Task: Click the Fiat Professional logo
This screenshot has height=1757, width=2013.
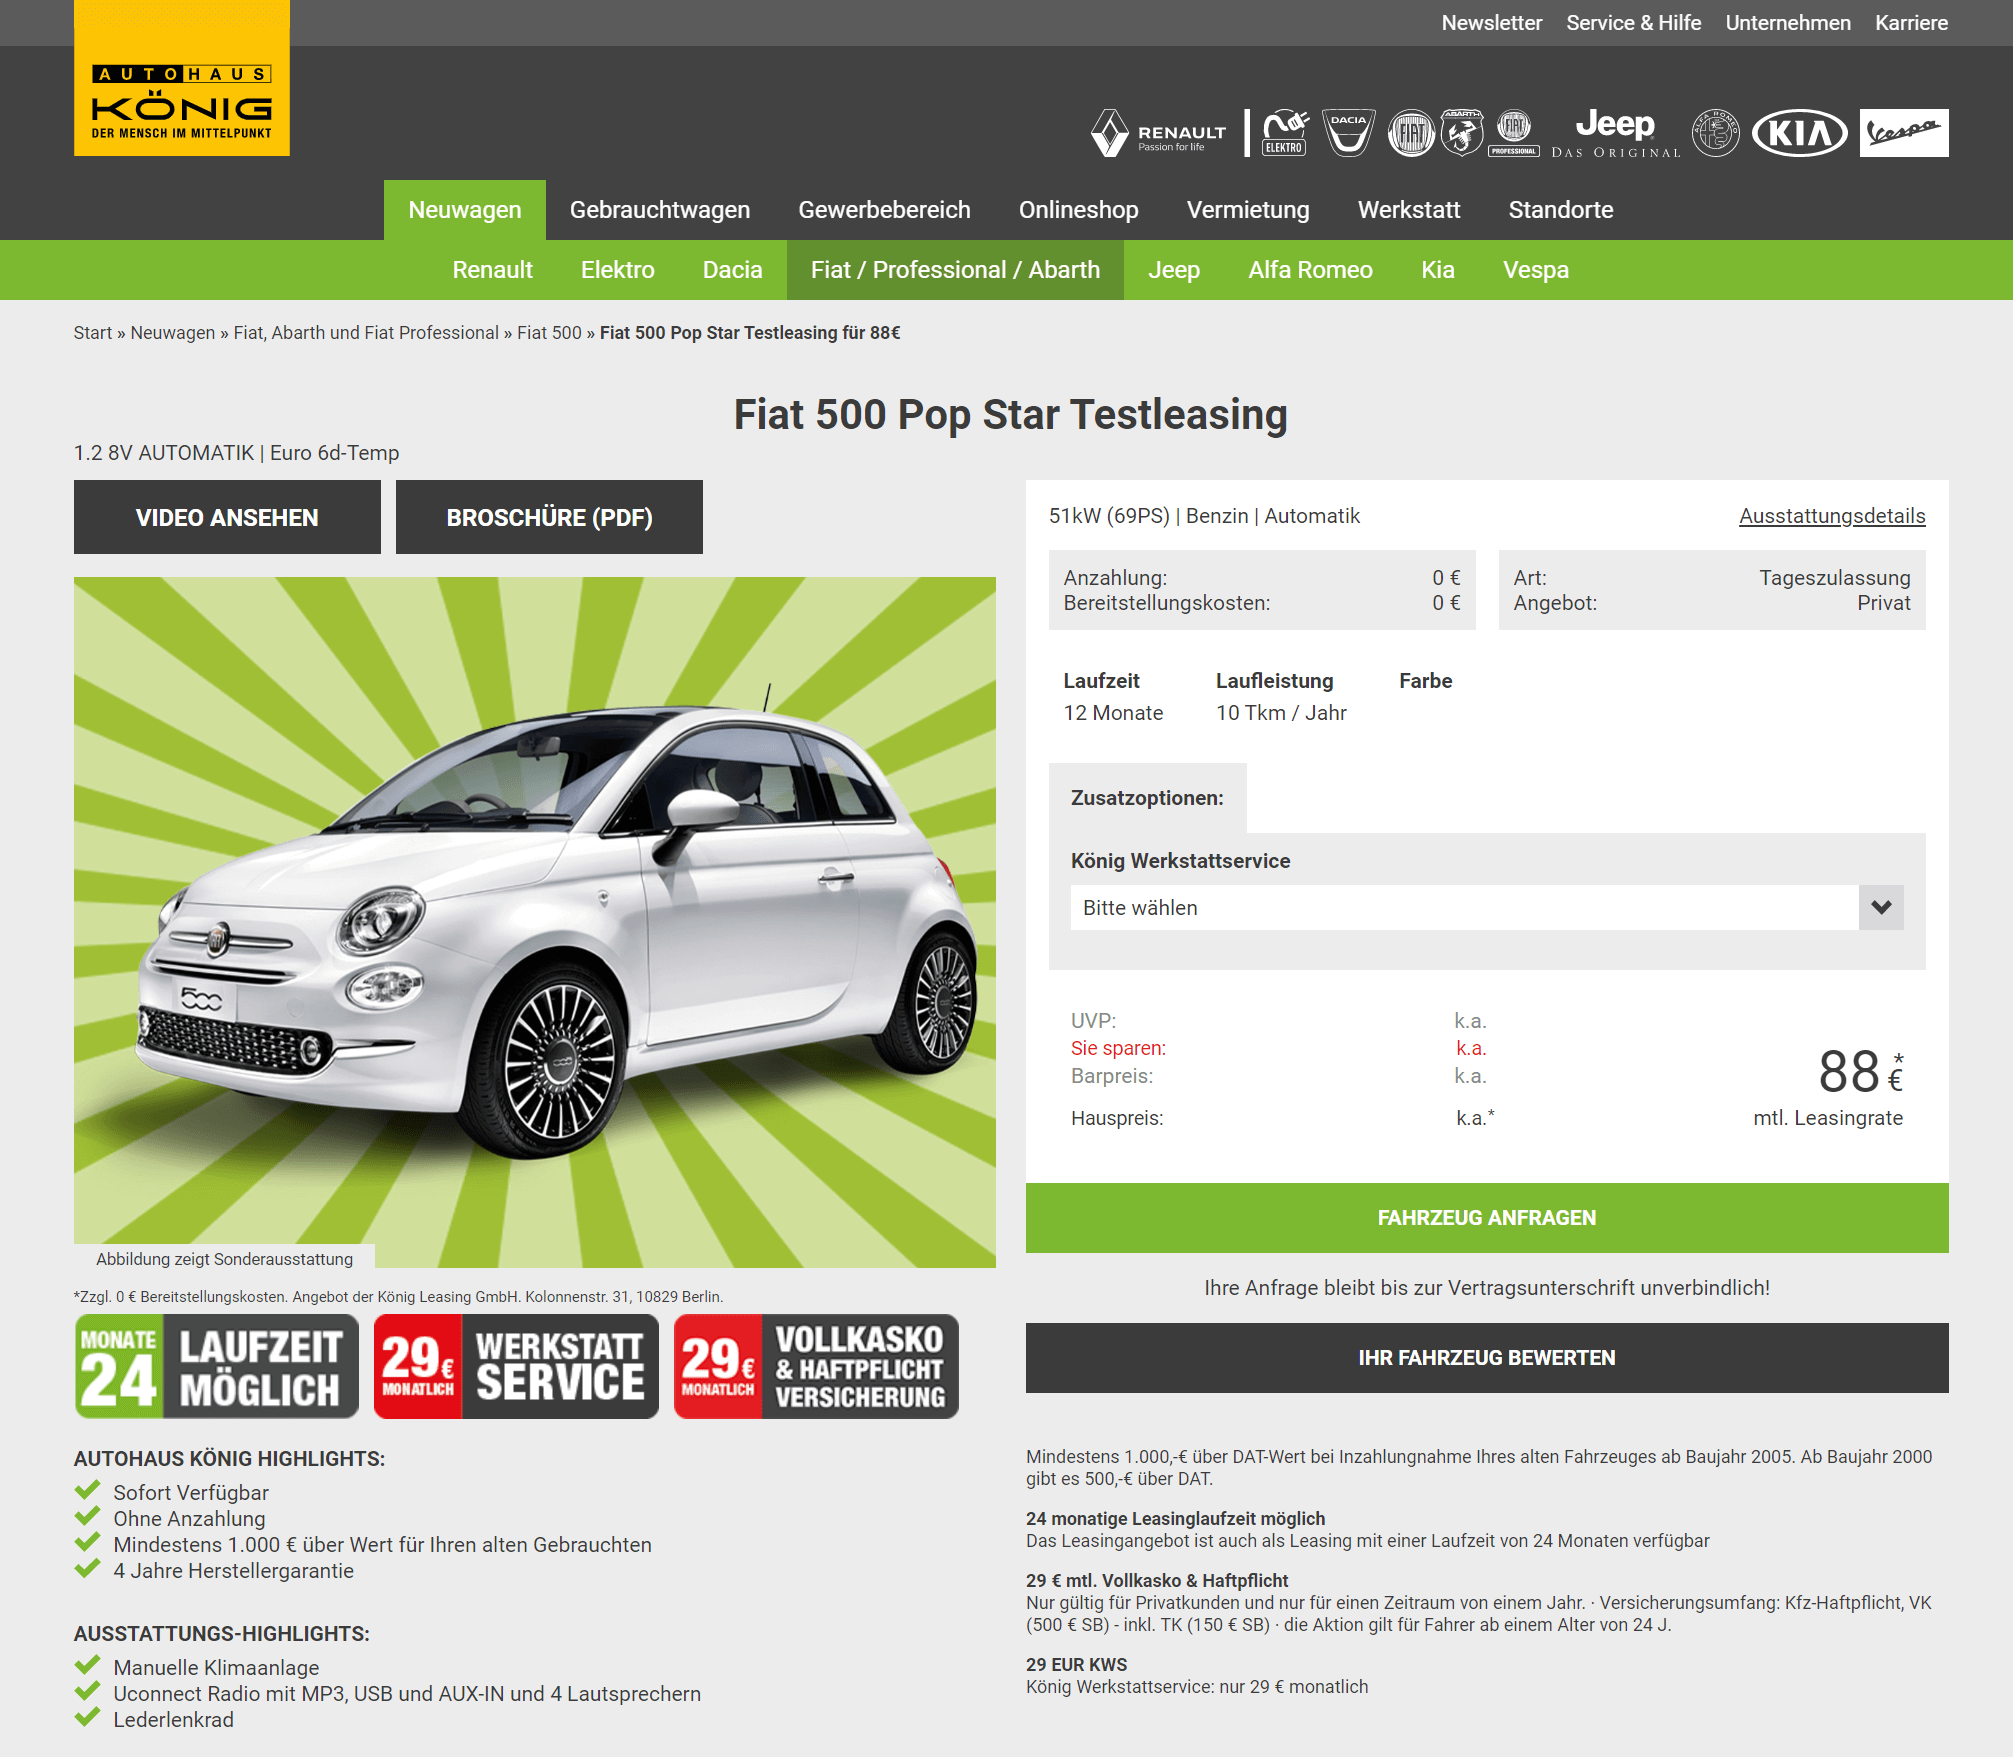Action: 1514,133
